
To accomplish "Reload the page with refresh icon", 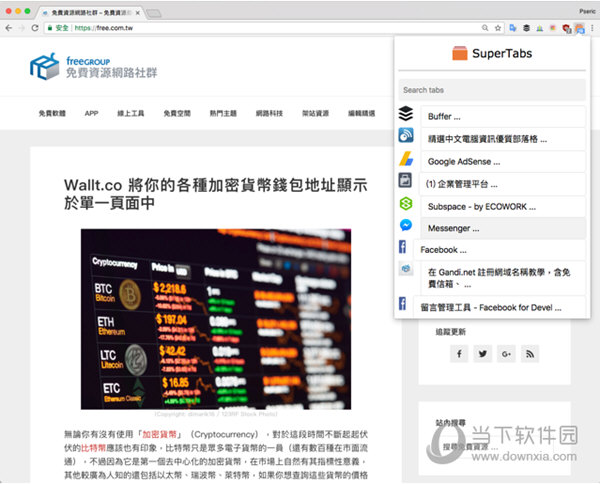I will pos(35,28).
